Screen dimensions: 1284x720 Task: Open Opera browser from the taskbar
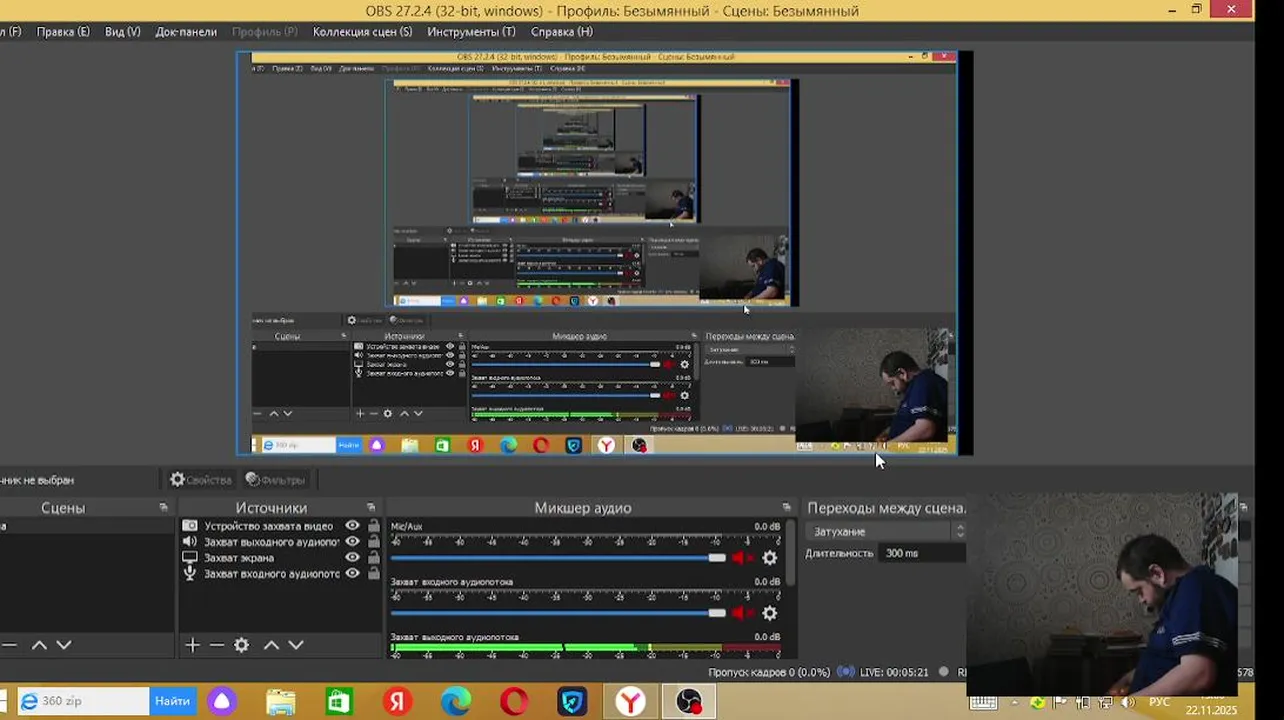point(514,702)
